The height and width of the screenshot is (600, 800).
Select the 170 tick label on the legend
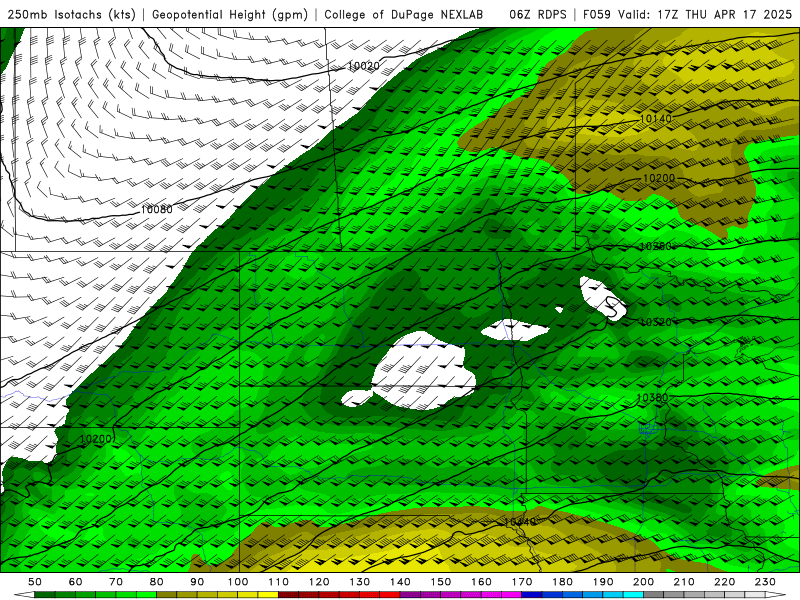522,582
